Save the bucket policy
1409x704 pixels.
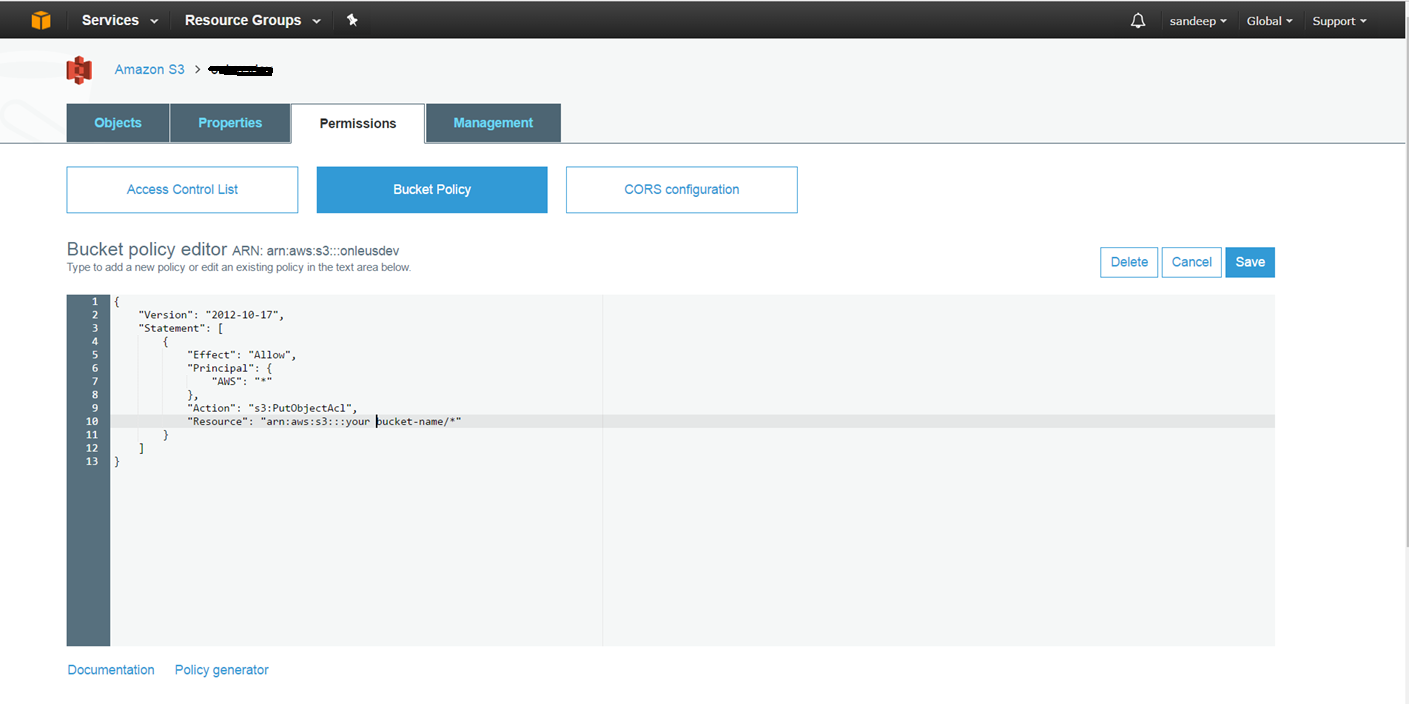point(1250,262)
